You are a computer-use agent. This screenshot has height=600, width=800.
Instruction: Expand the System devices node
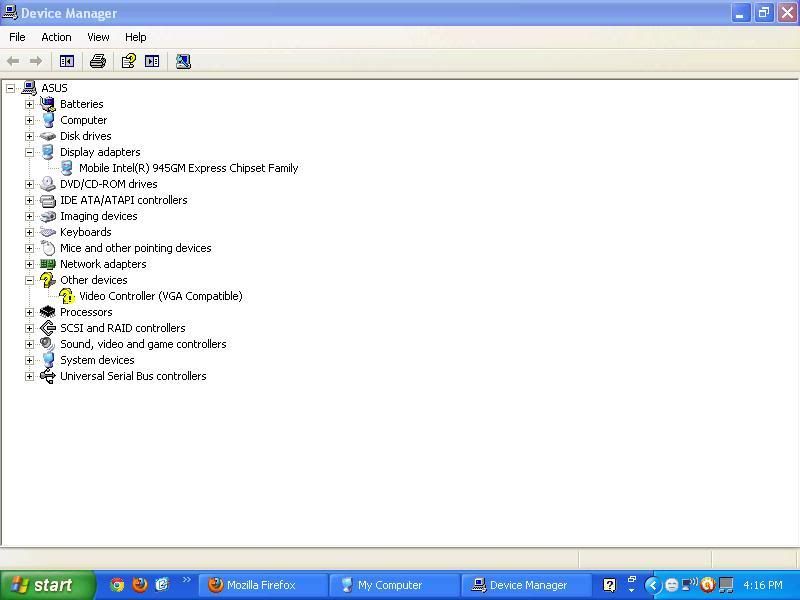(30, 360)
